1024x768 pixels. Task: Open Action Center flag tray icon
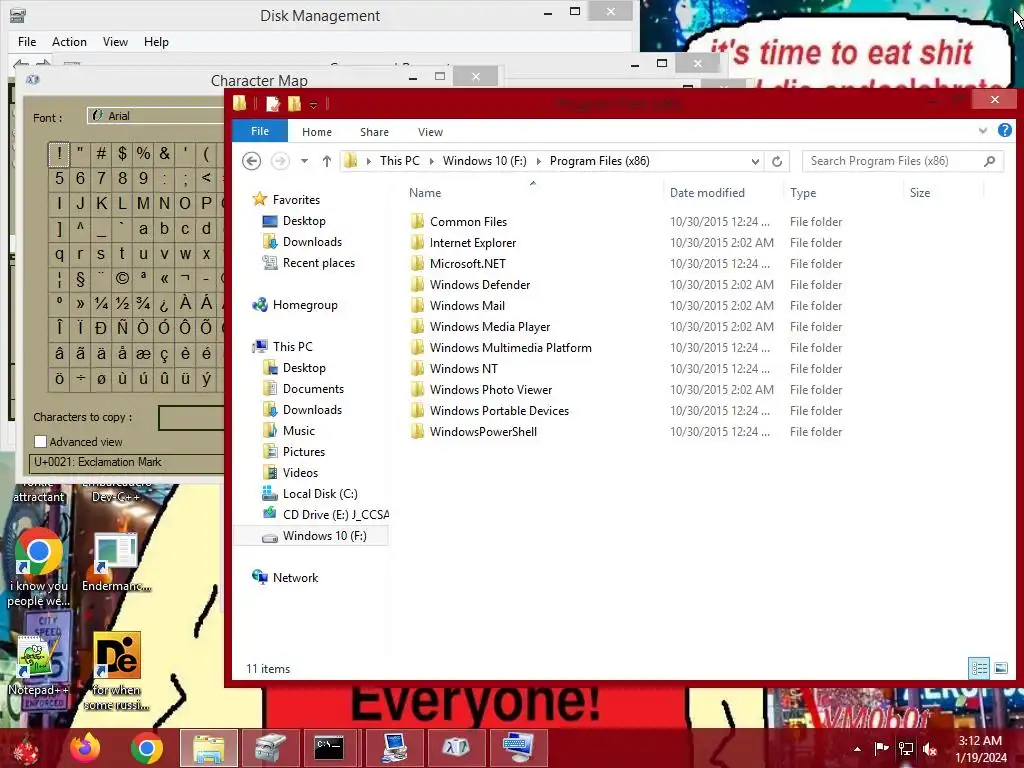coord(882,749)
